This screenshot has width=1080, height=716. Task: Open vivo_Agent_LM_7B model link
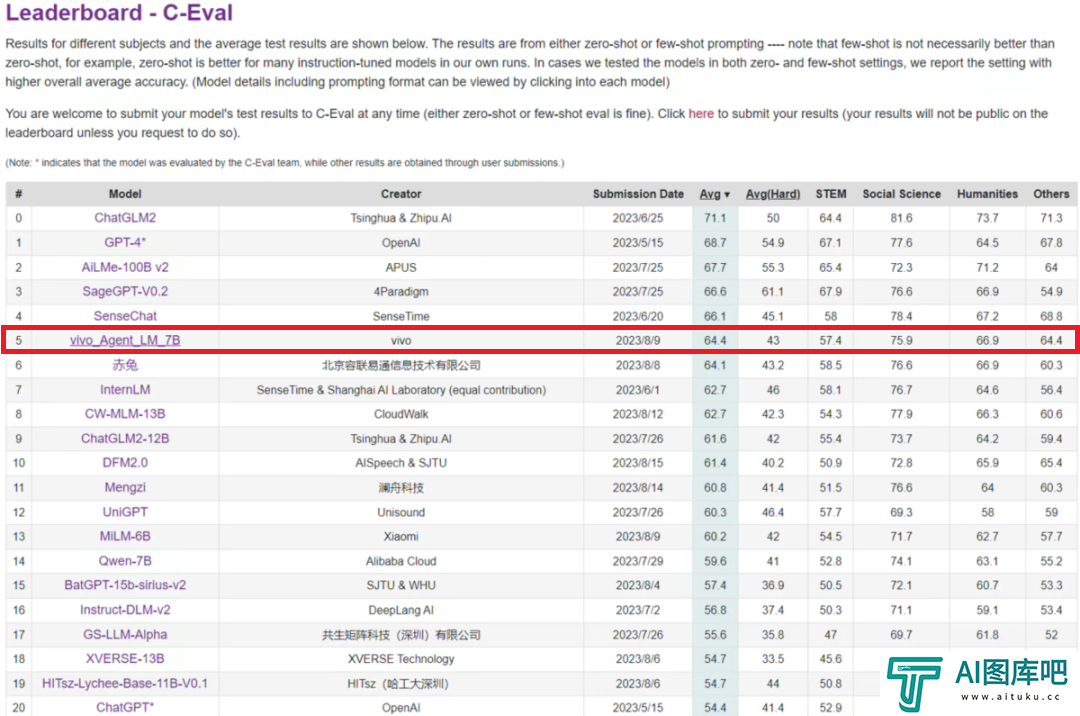125,341
